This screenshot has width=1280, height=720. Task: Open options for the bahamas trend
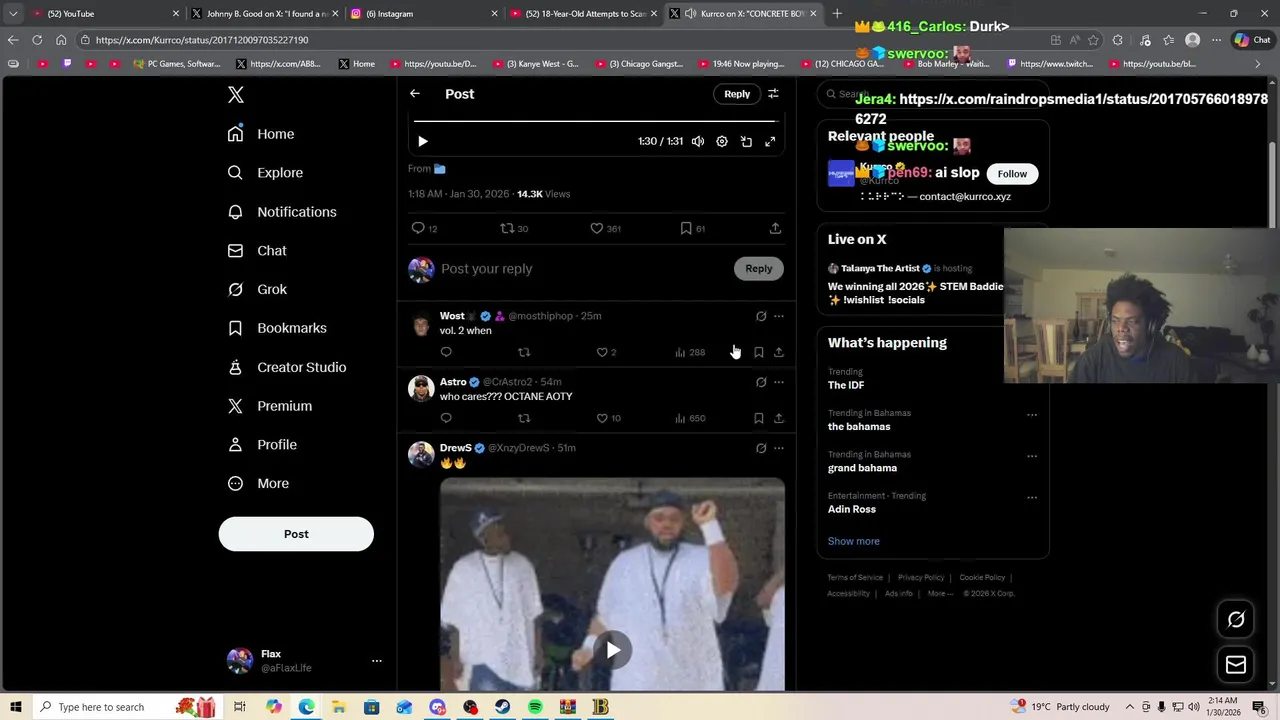[1031, 415]
